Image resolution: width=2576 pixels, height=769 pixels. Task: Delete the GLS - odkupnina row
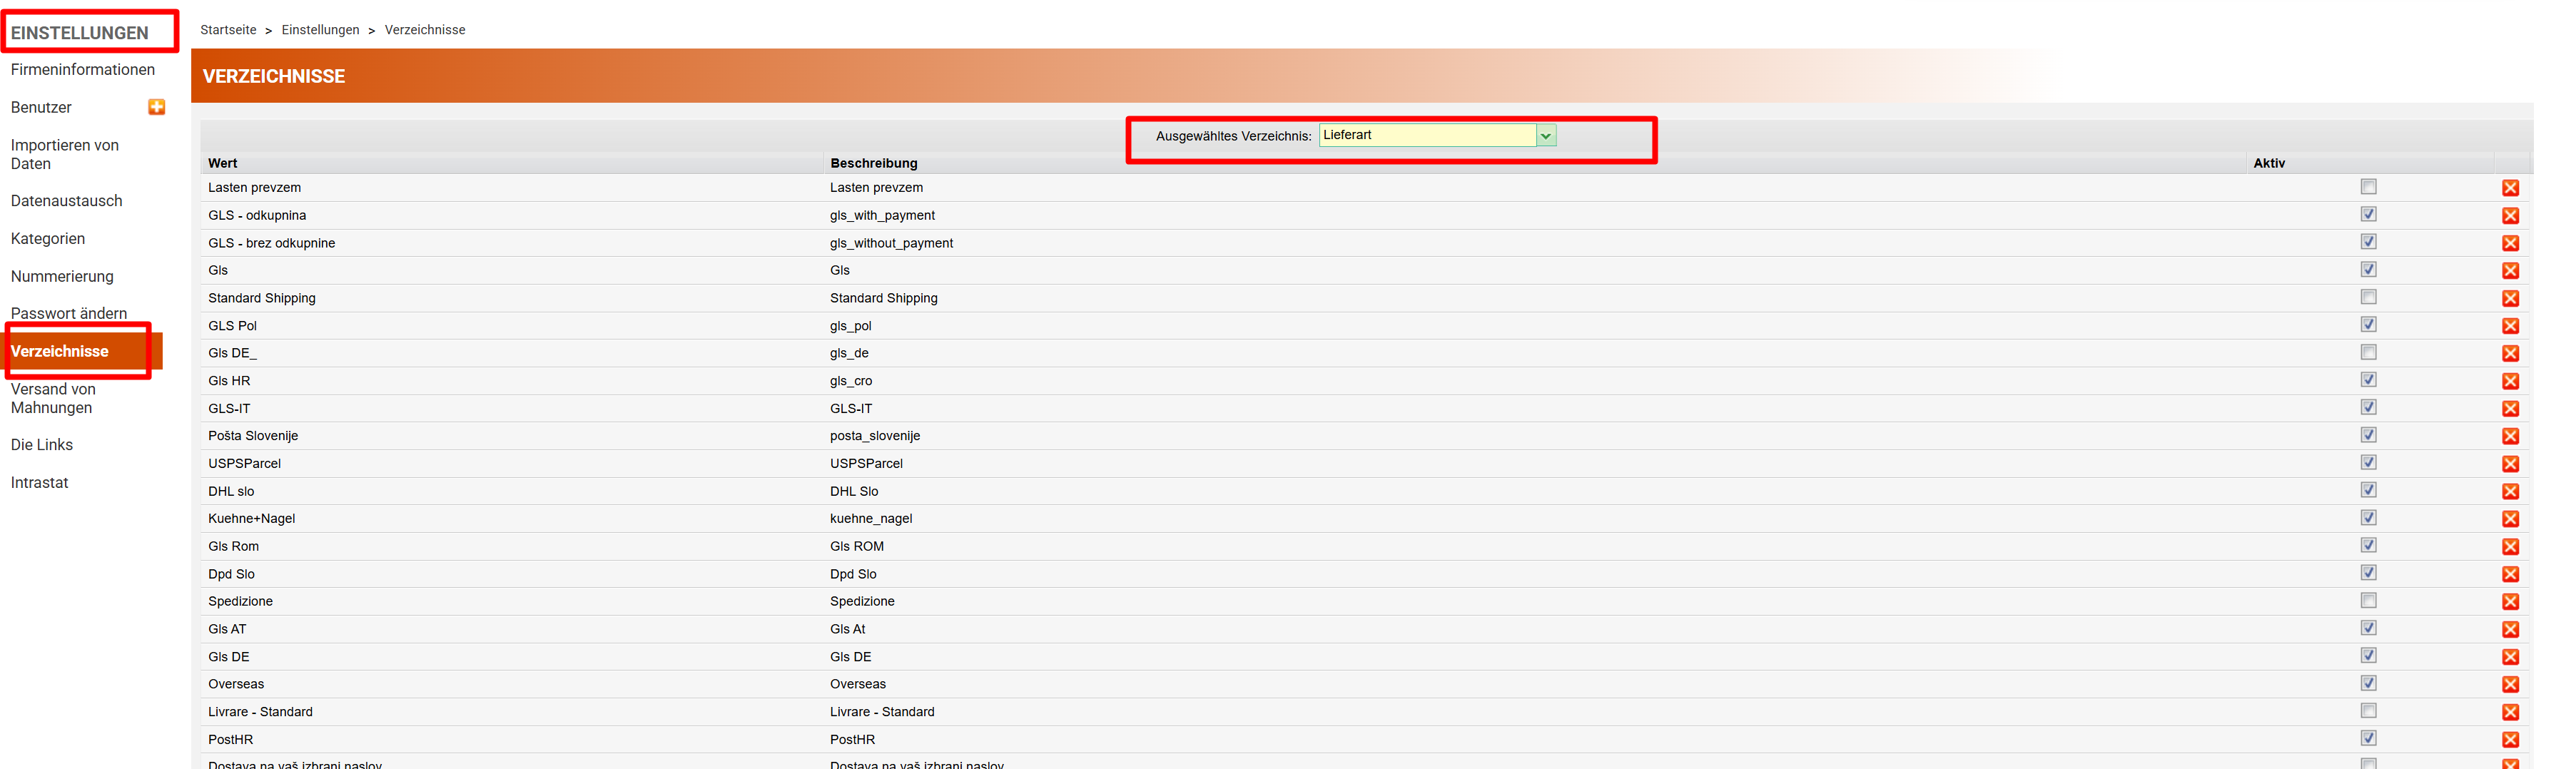[2510, 216]
